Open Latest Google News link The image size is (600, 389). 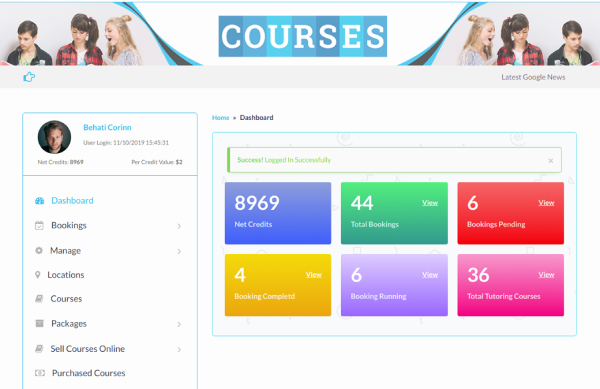(533, 77)
